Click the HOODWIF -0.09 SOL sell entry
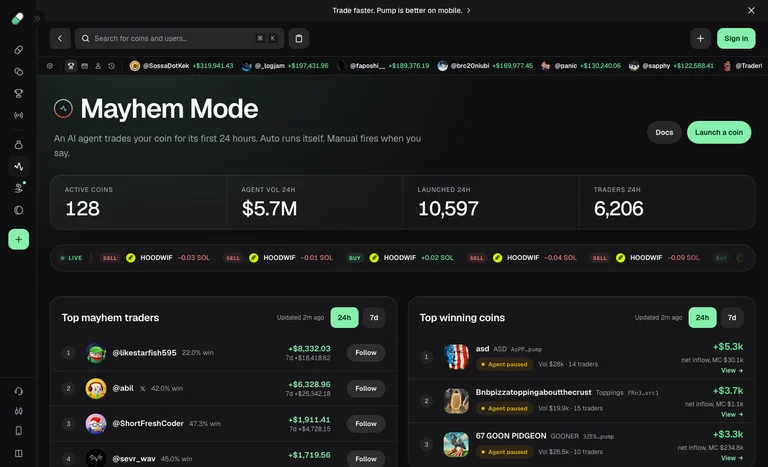 [x=646, y=258]
